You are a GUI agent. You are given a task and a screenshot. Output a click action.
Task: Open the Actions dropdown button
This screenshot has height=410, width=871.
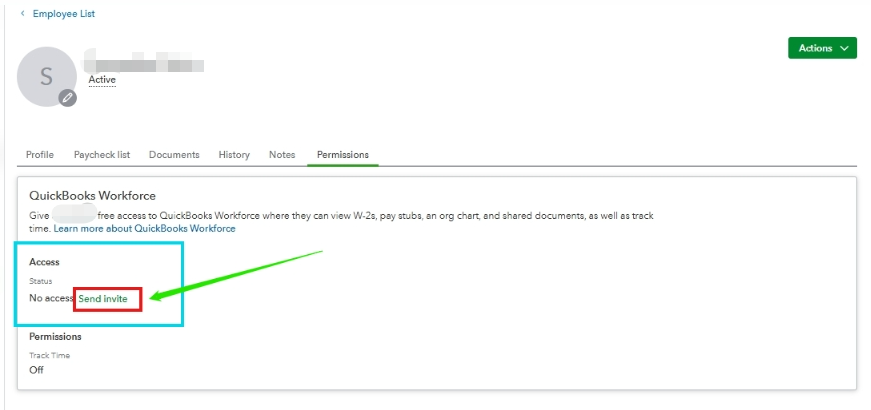click(822, 48)
